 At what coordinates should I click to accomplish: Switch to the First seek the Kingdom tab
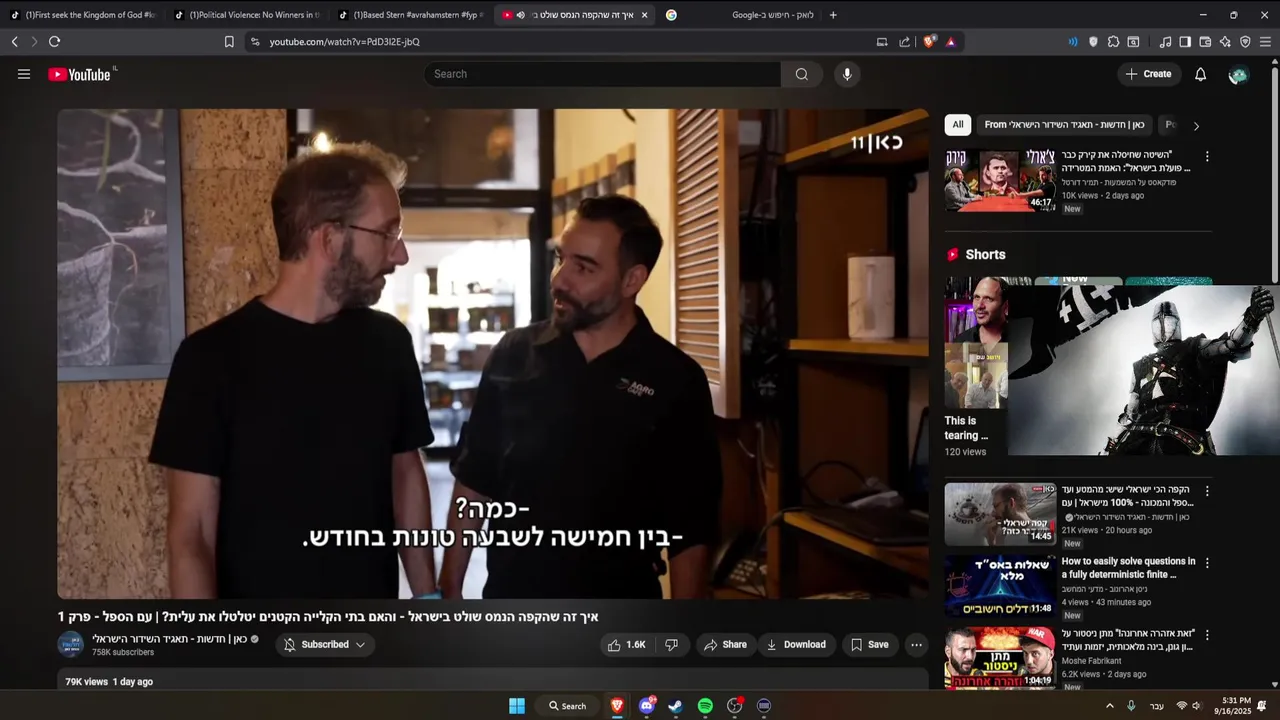pos(83,15)
